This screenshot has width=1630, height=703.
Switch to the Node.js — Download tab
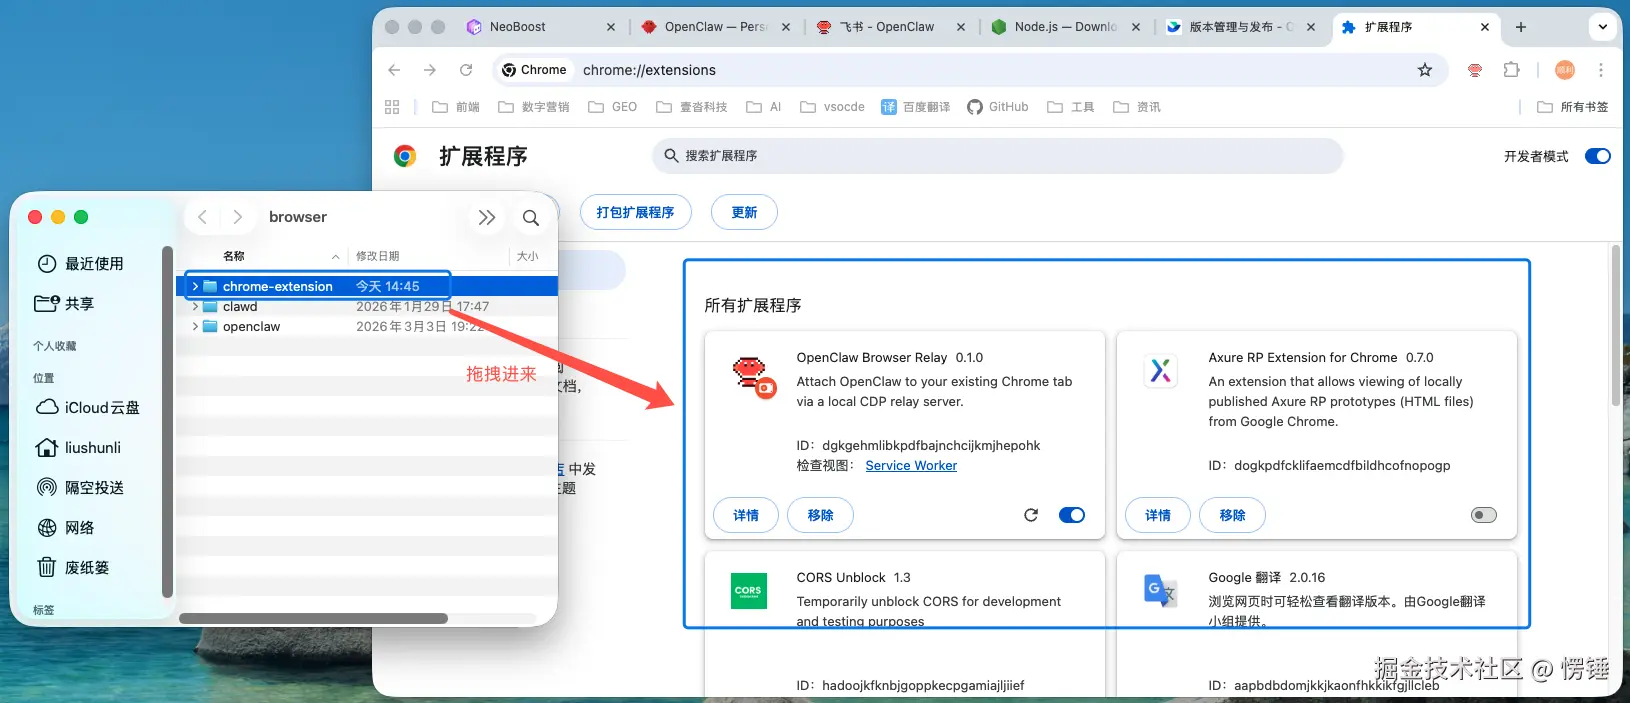(x=1065, y=27)
